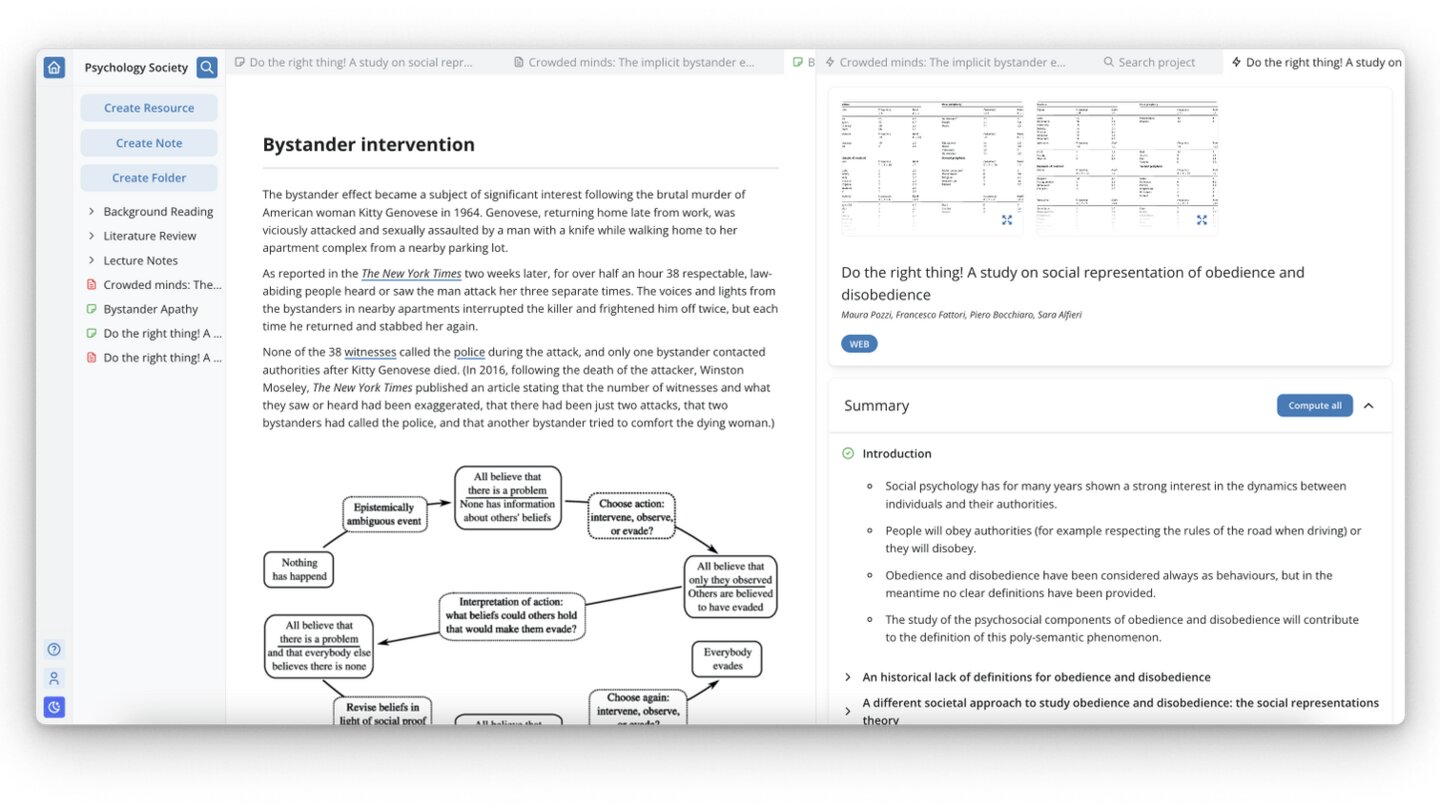Click the author line 'Mauro Pozzi, Francesco Fattori'

coord(961,315)
